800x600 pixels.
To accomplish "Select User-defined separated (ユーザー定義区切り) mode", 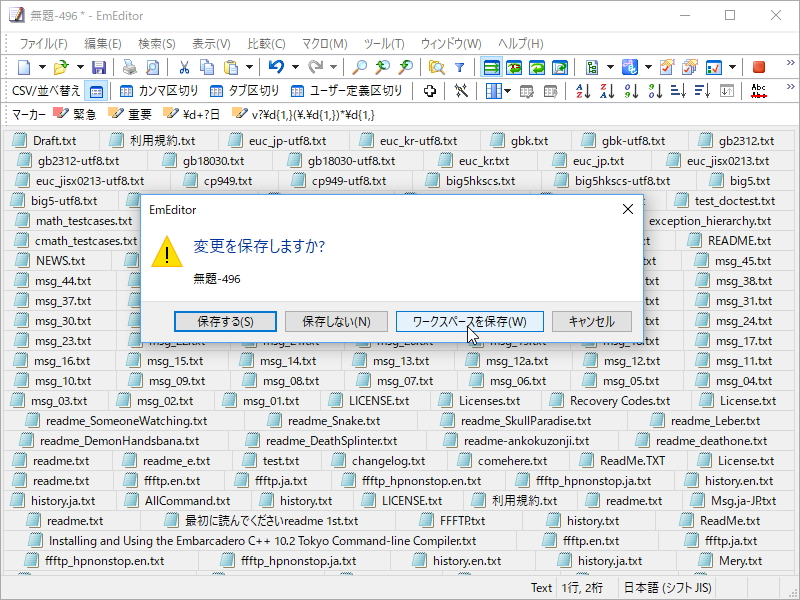I will 346,91.
